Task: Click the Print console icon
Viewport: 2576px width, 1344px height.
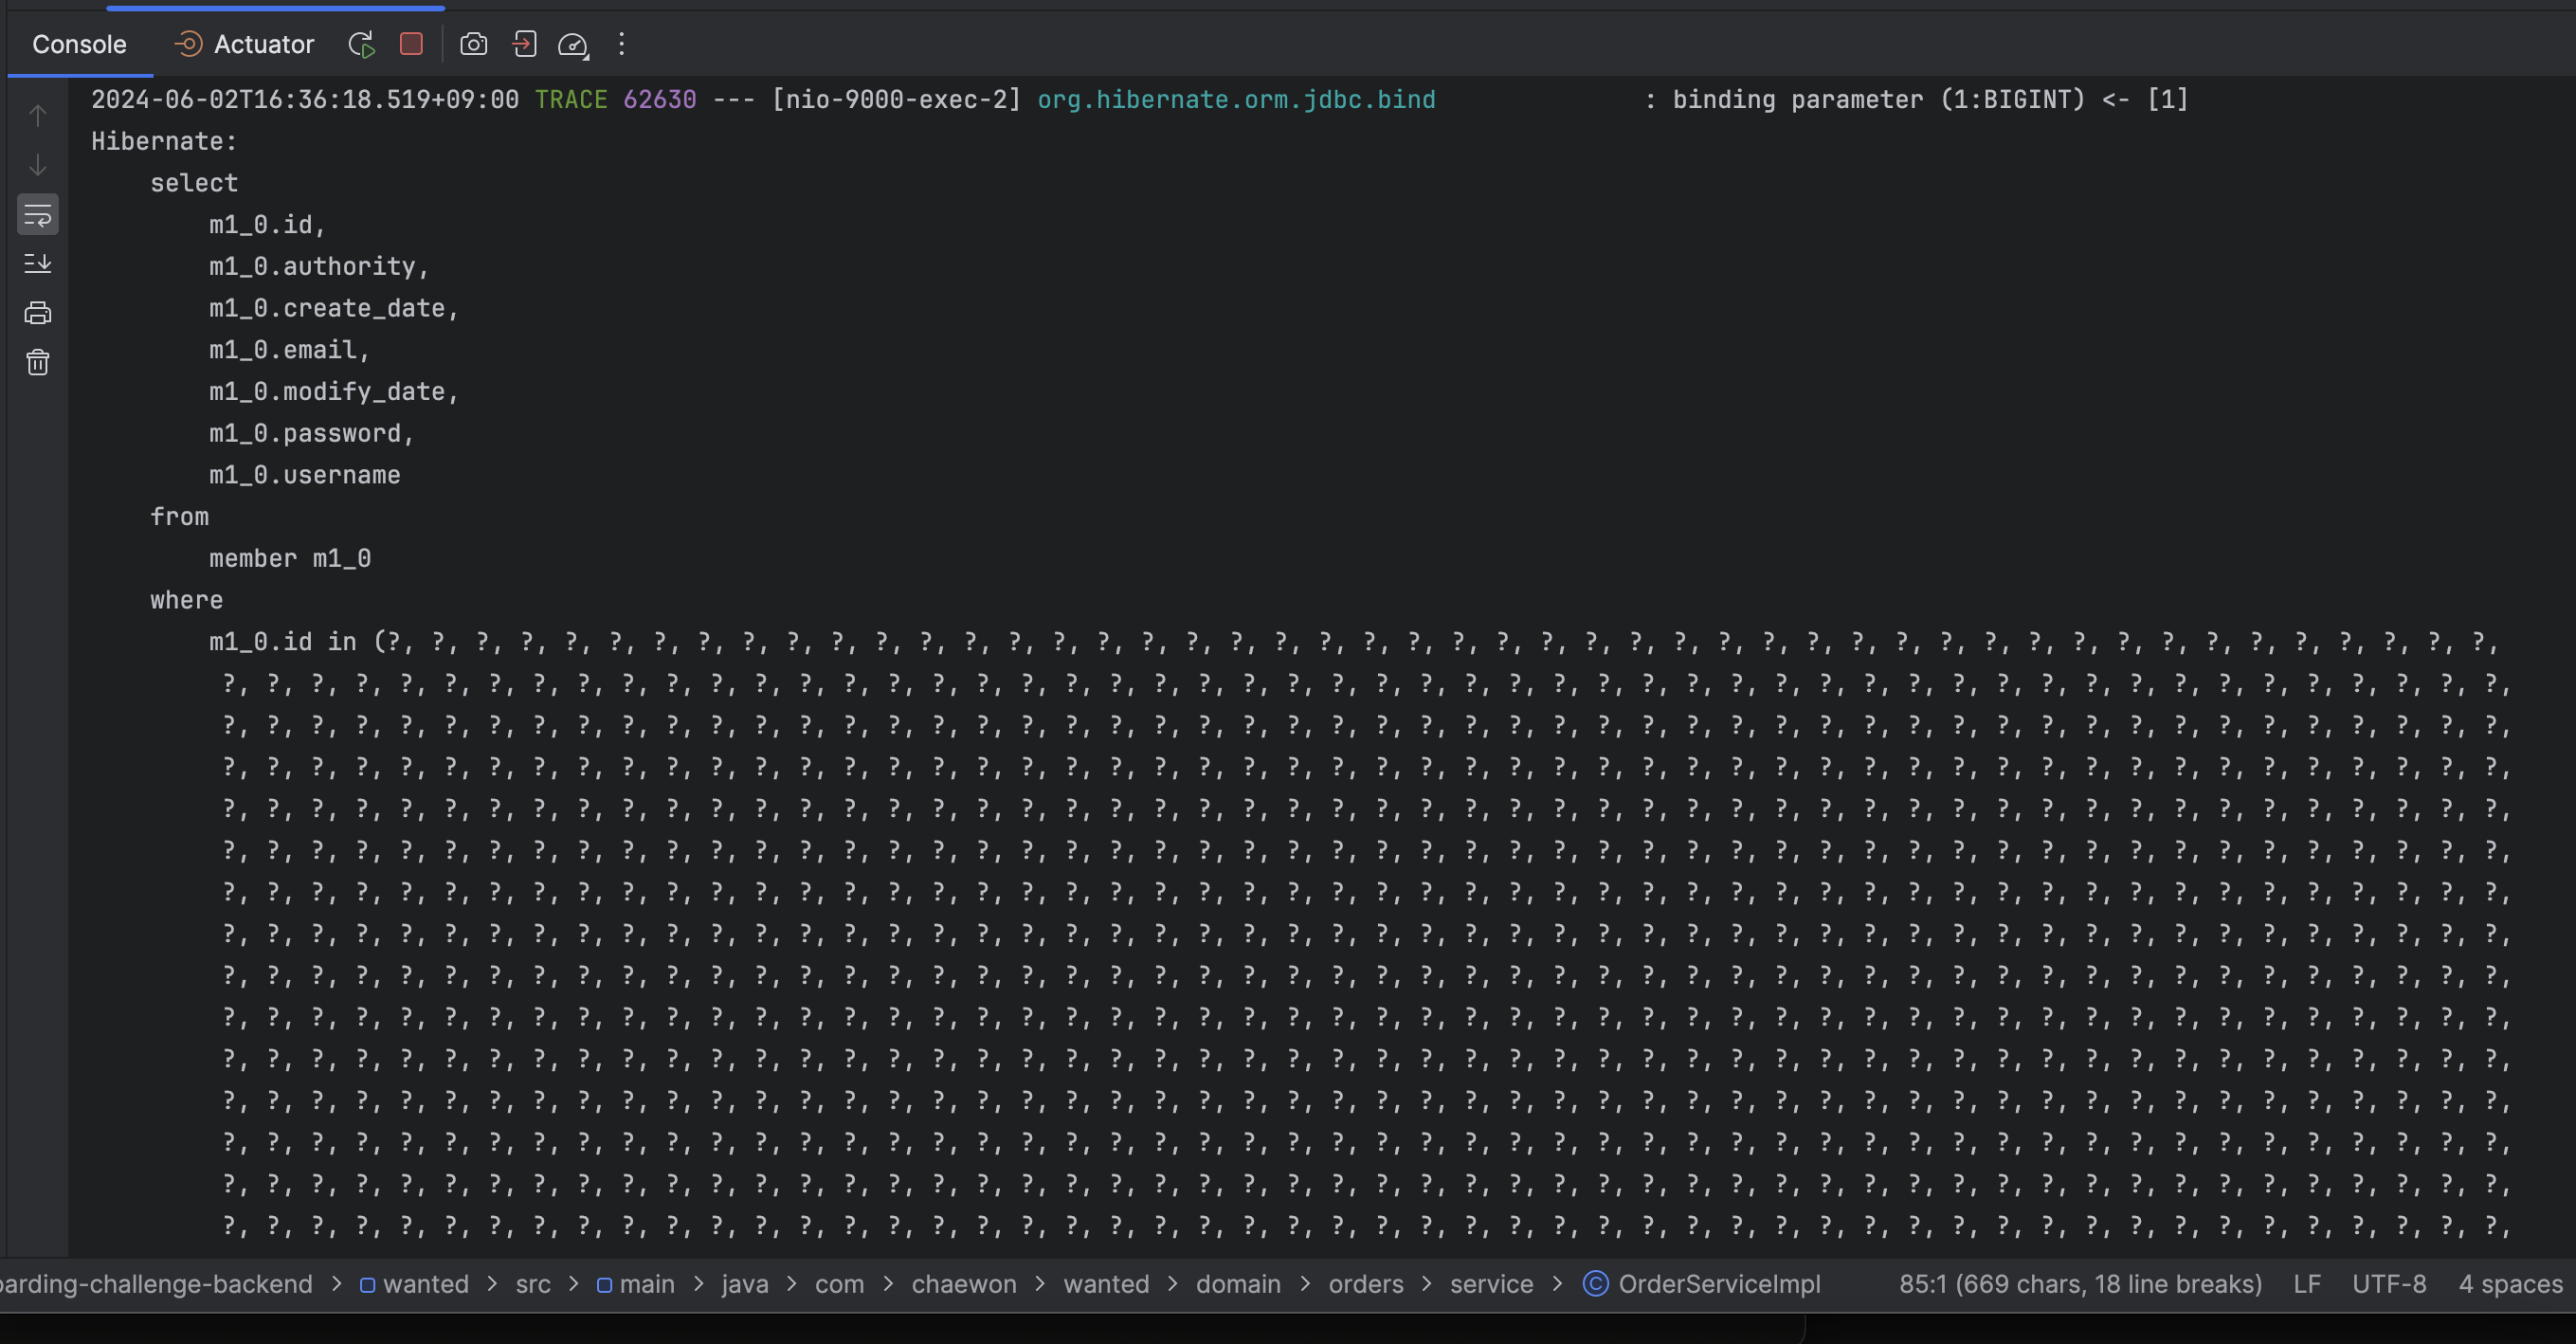Action: (x=38, y=313)
